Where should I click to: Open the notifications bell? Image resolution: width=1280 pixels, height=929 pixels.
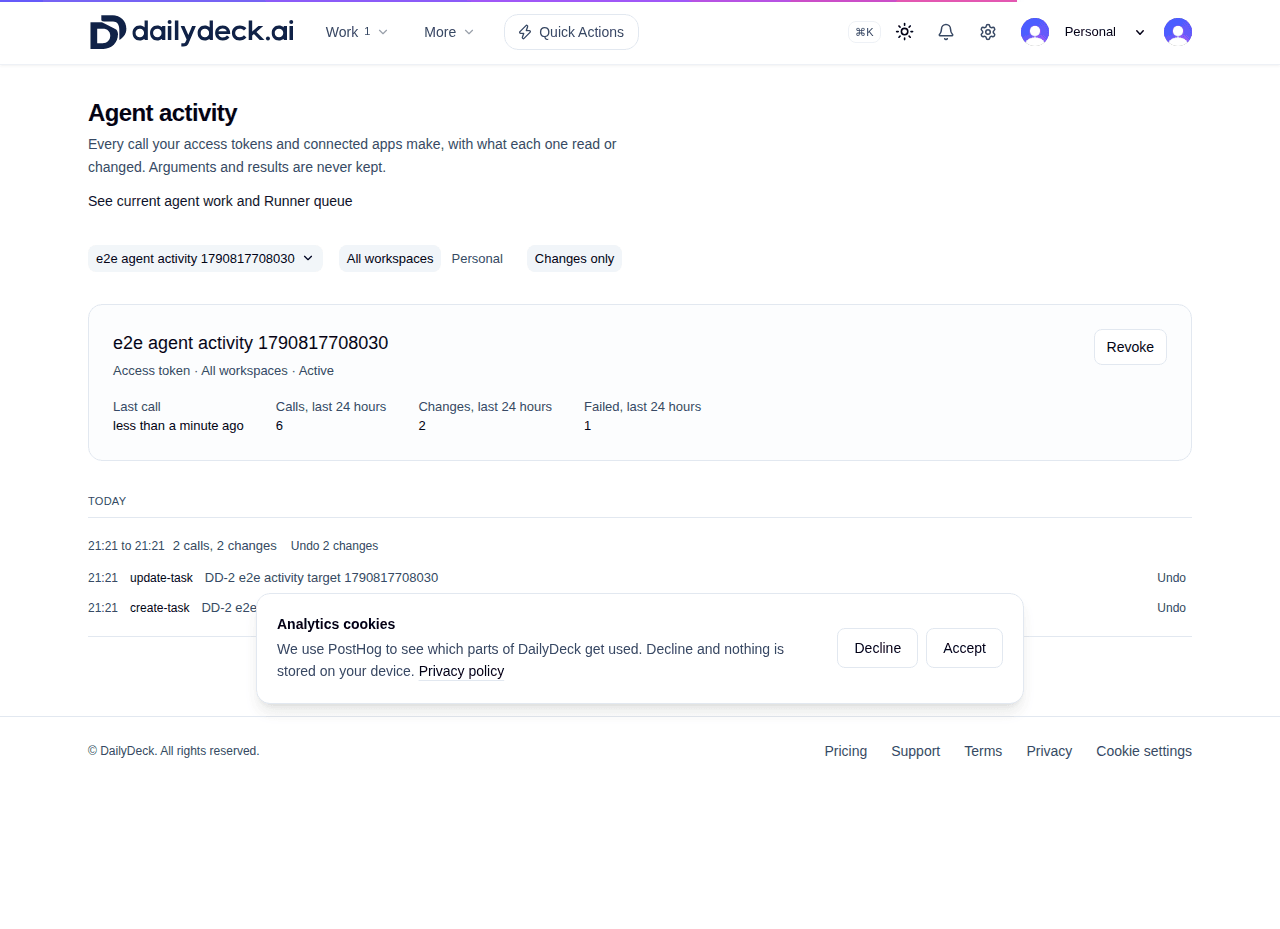pos(946,32)
